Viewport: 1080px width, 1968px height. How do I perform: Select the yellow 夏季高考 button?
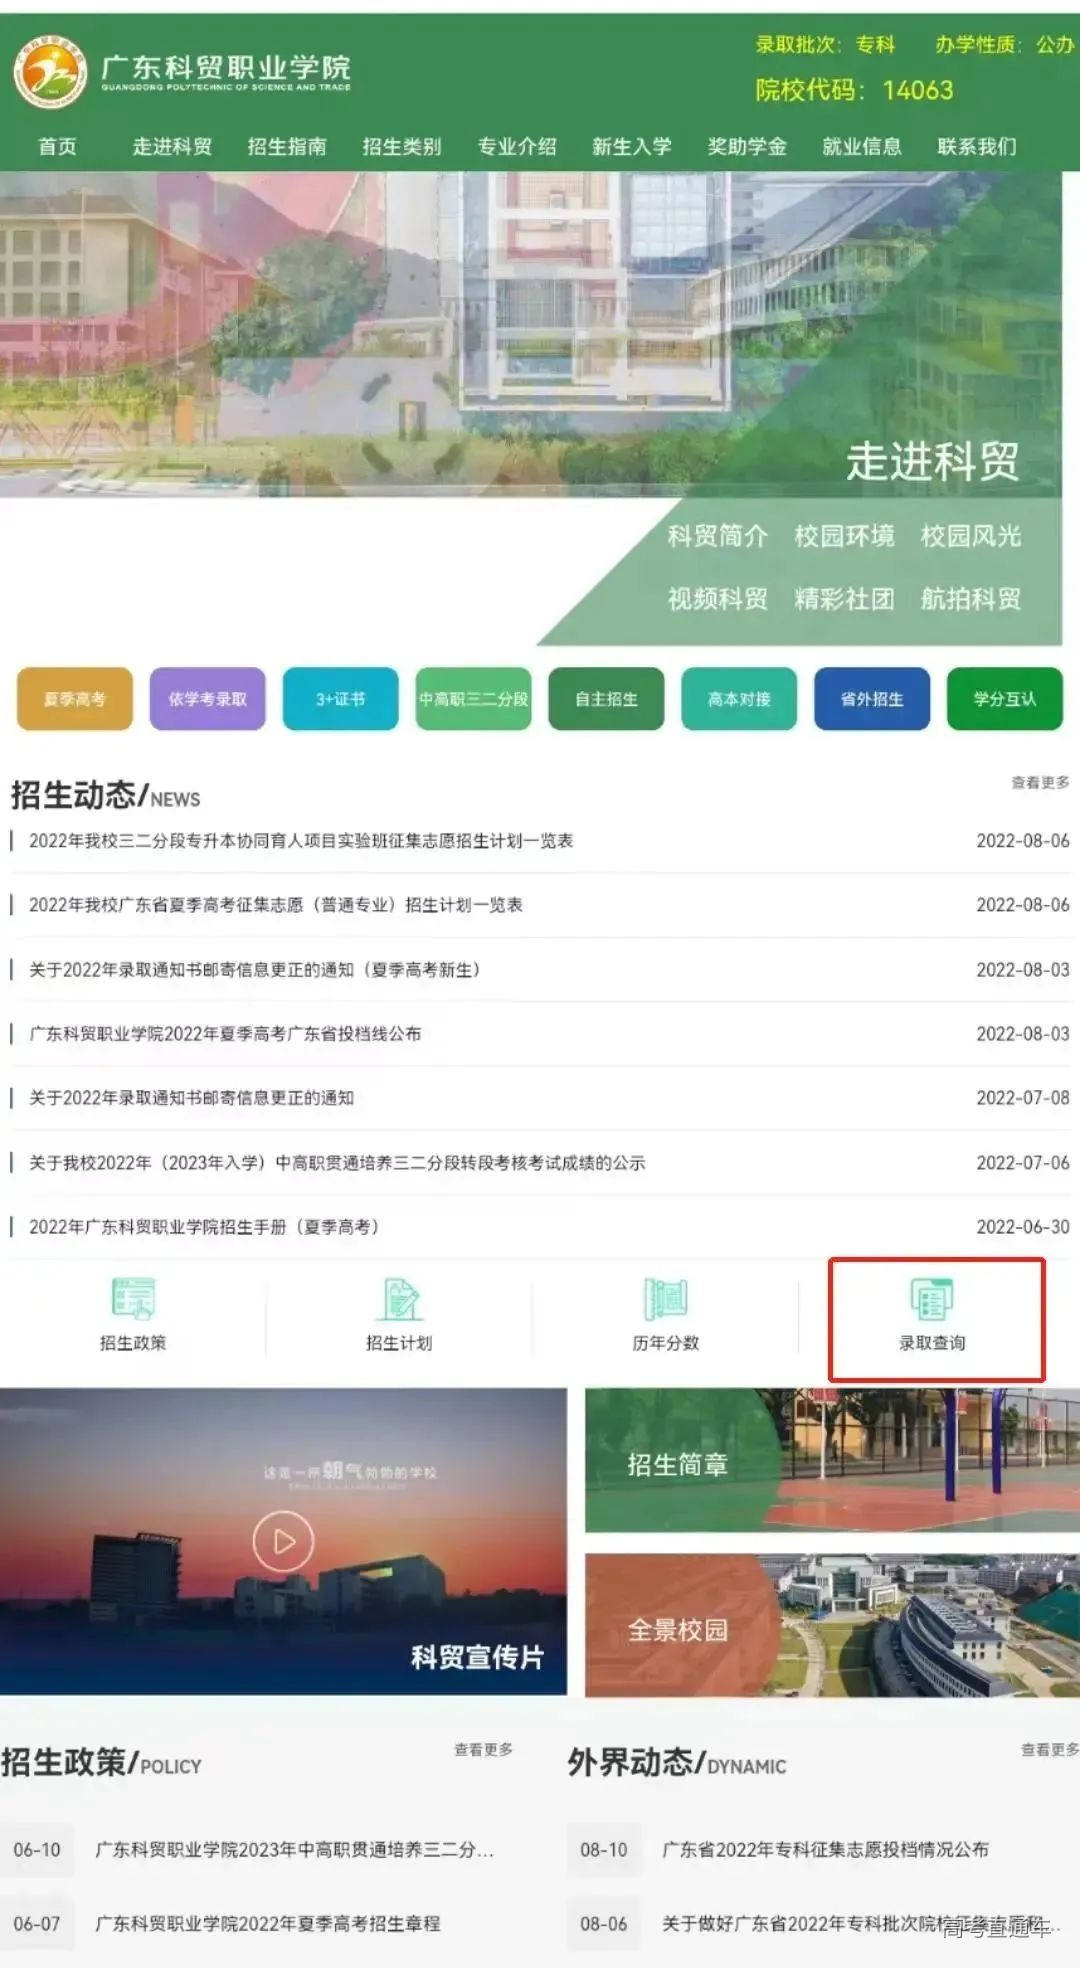(75, 699)
